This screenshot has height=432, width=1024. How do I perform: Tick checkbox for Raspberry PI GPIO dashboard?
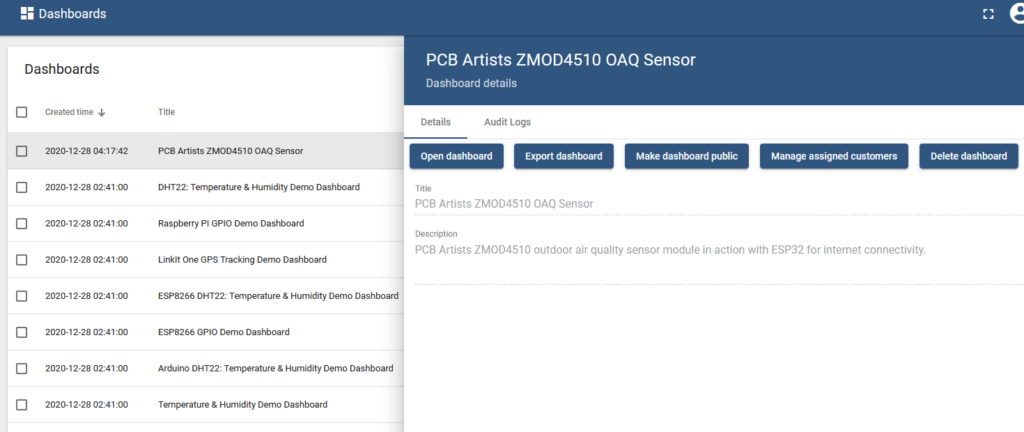point(22,223)
